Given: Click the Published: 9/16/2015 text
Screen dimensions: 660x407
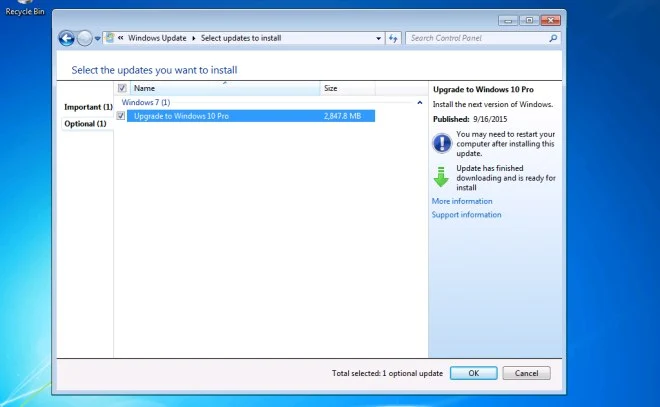Looking at the screenshot, I should click(470, 119).
